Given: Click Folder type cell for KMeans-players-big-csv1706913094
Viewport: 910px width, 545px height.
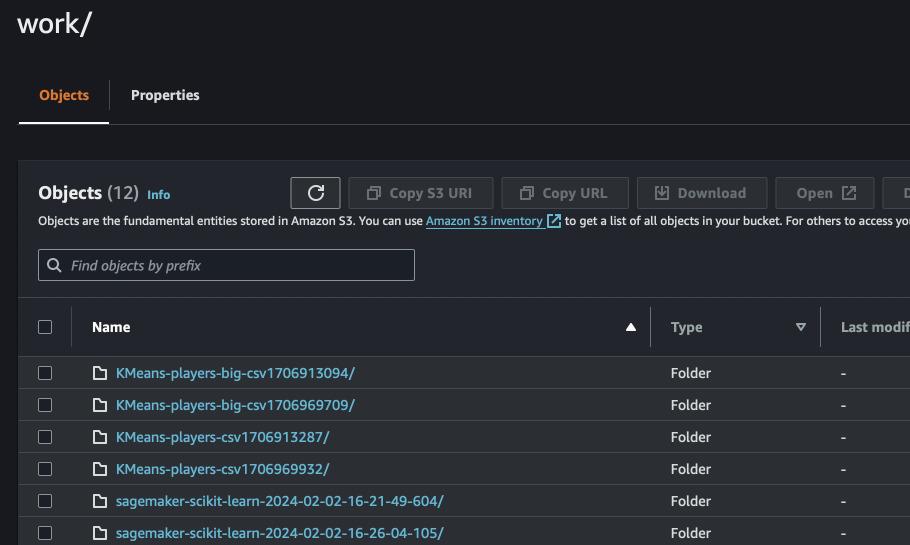Looking at the screenshot, I should tap(691, 373).
